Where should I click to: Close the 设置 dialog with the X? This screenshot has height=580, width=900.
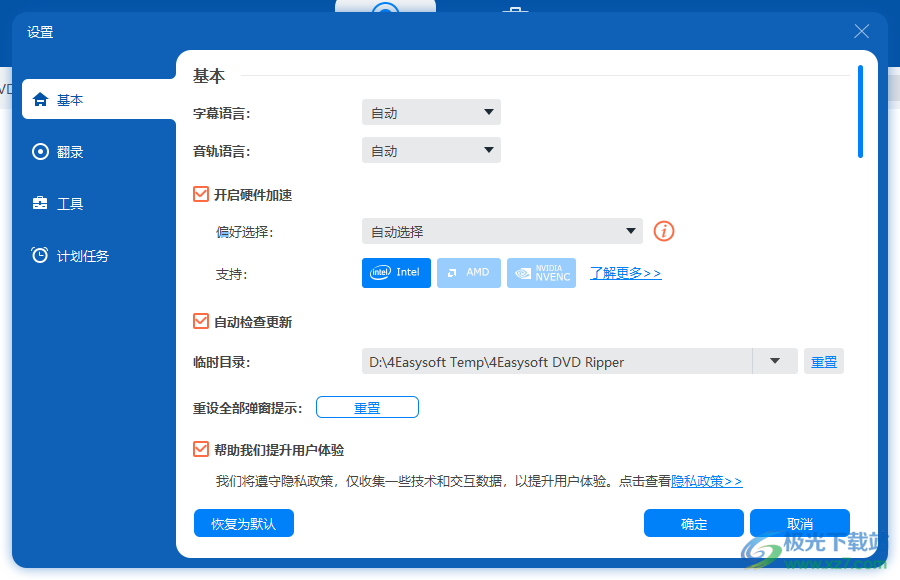pyautogui.click(x=862, y=31)
